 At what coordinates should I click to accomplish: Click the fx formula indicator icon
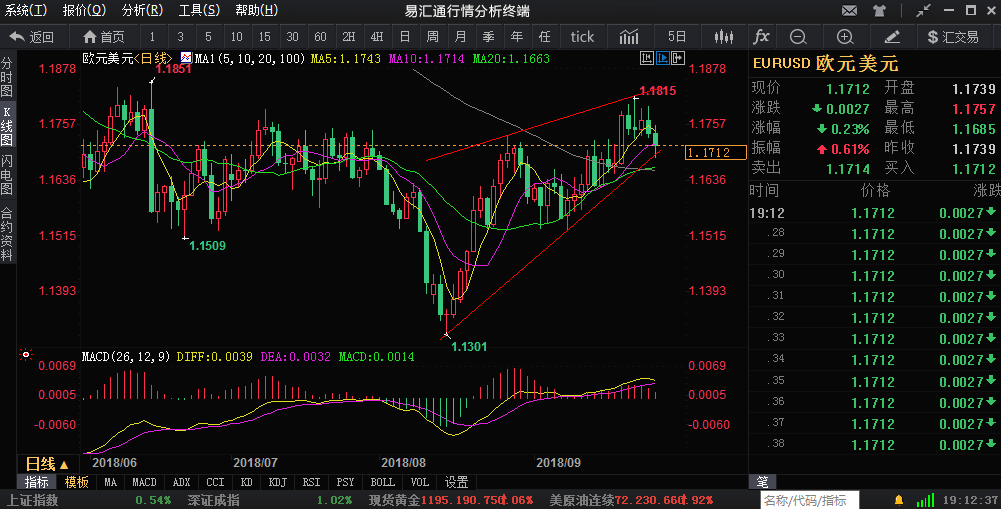pos(762,37)
